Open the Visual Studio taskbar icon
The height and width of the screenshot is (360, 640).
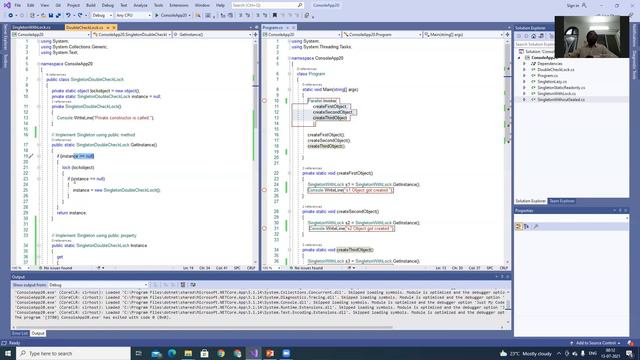pos(253,353)
